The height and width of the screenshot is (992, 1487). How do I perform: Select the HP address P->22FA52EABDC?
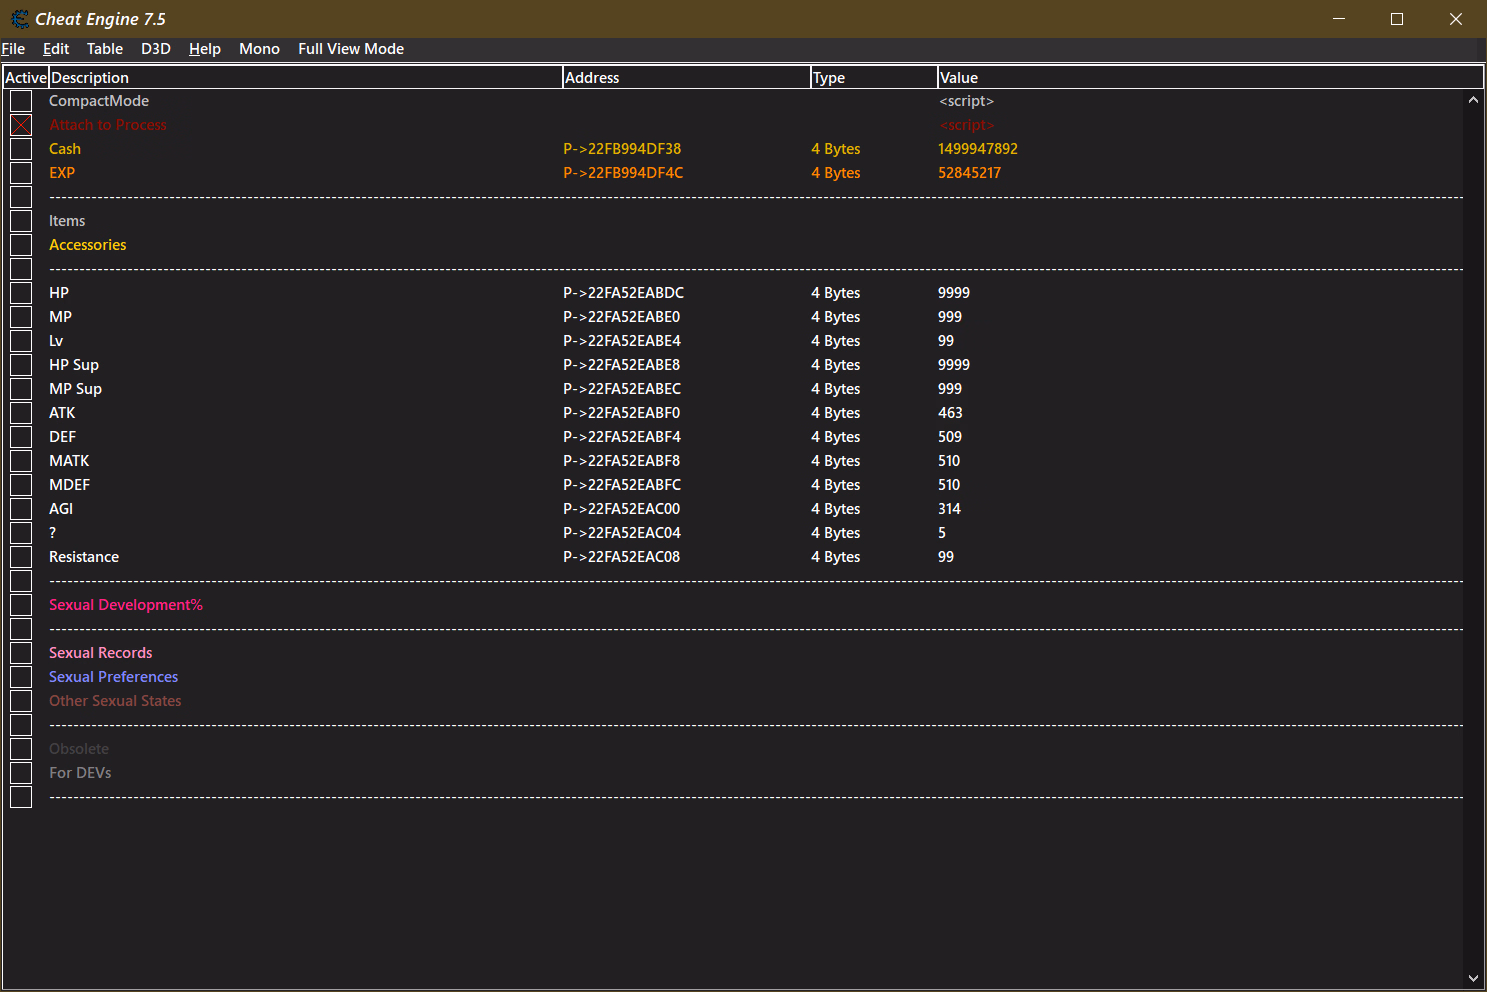pos(624,293)
